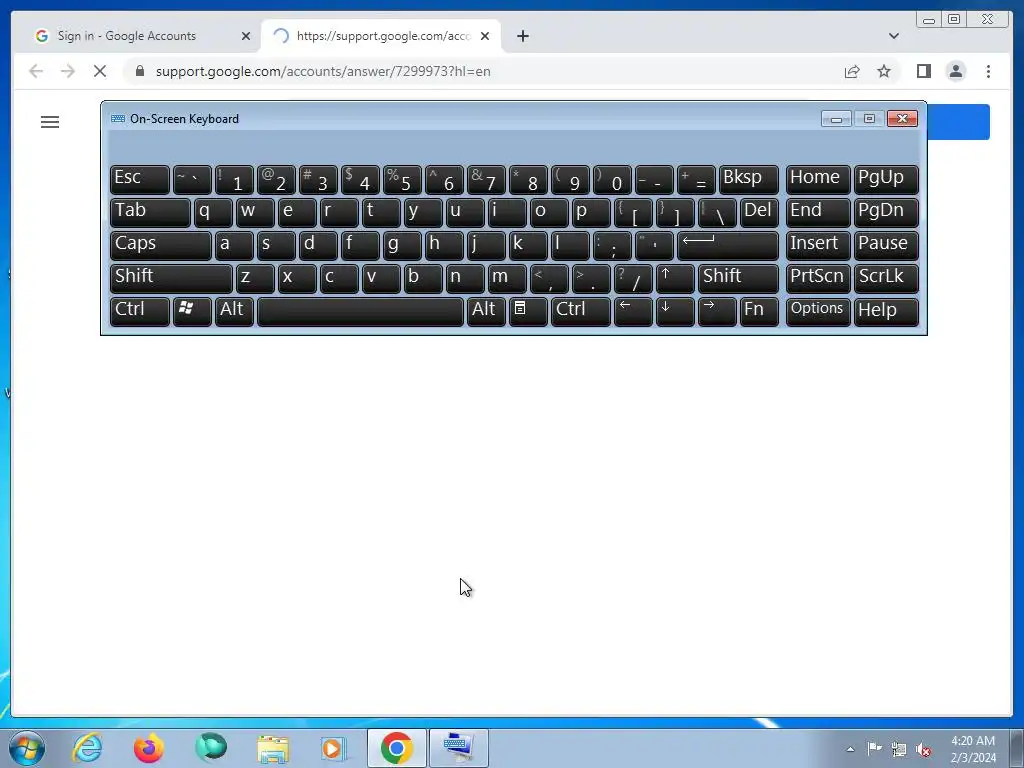
Task: Click the Help key on keyboard
Action: click(886, 311)
